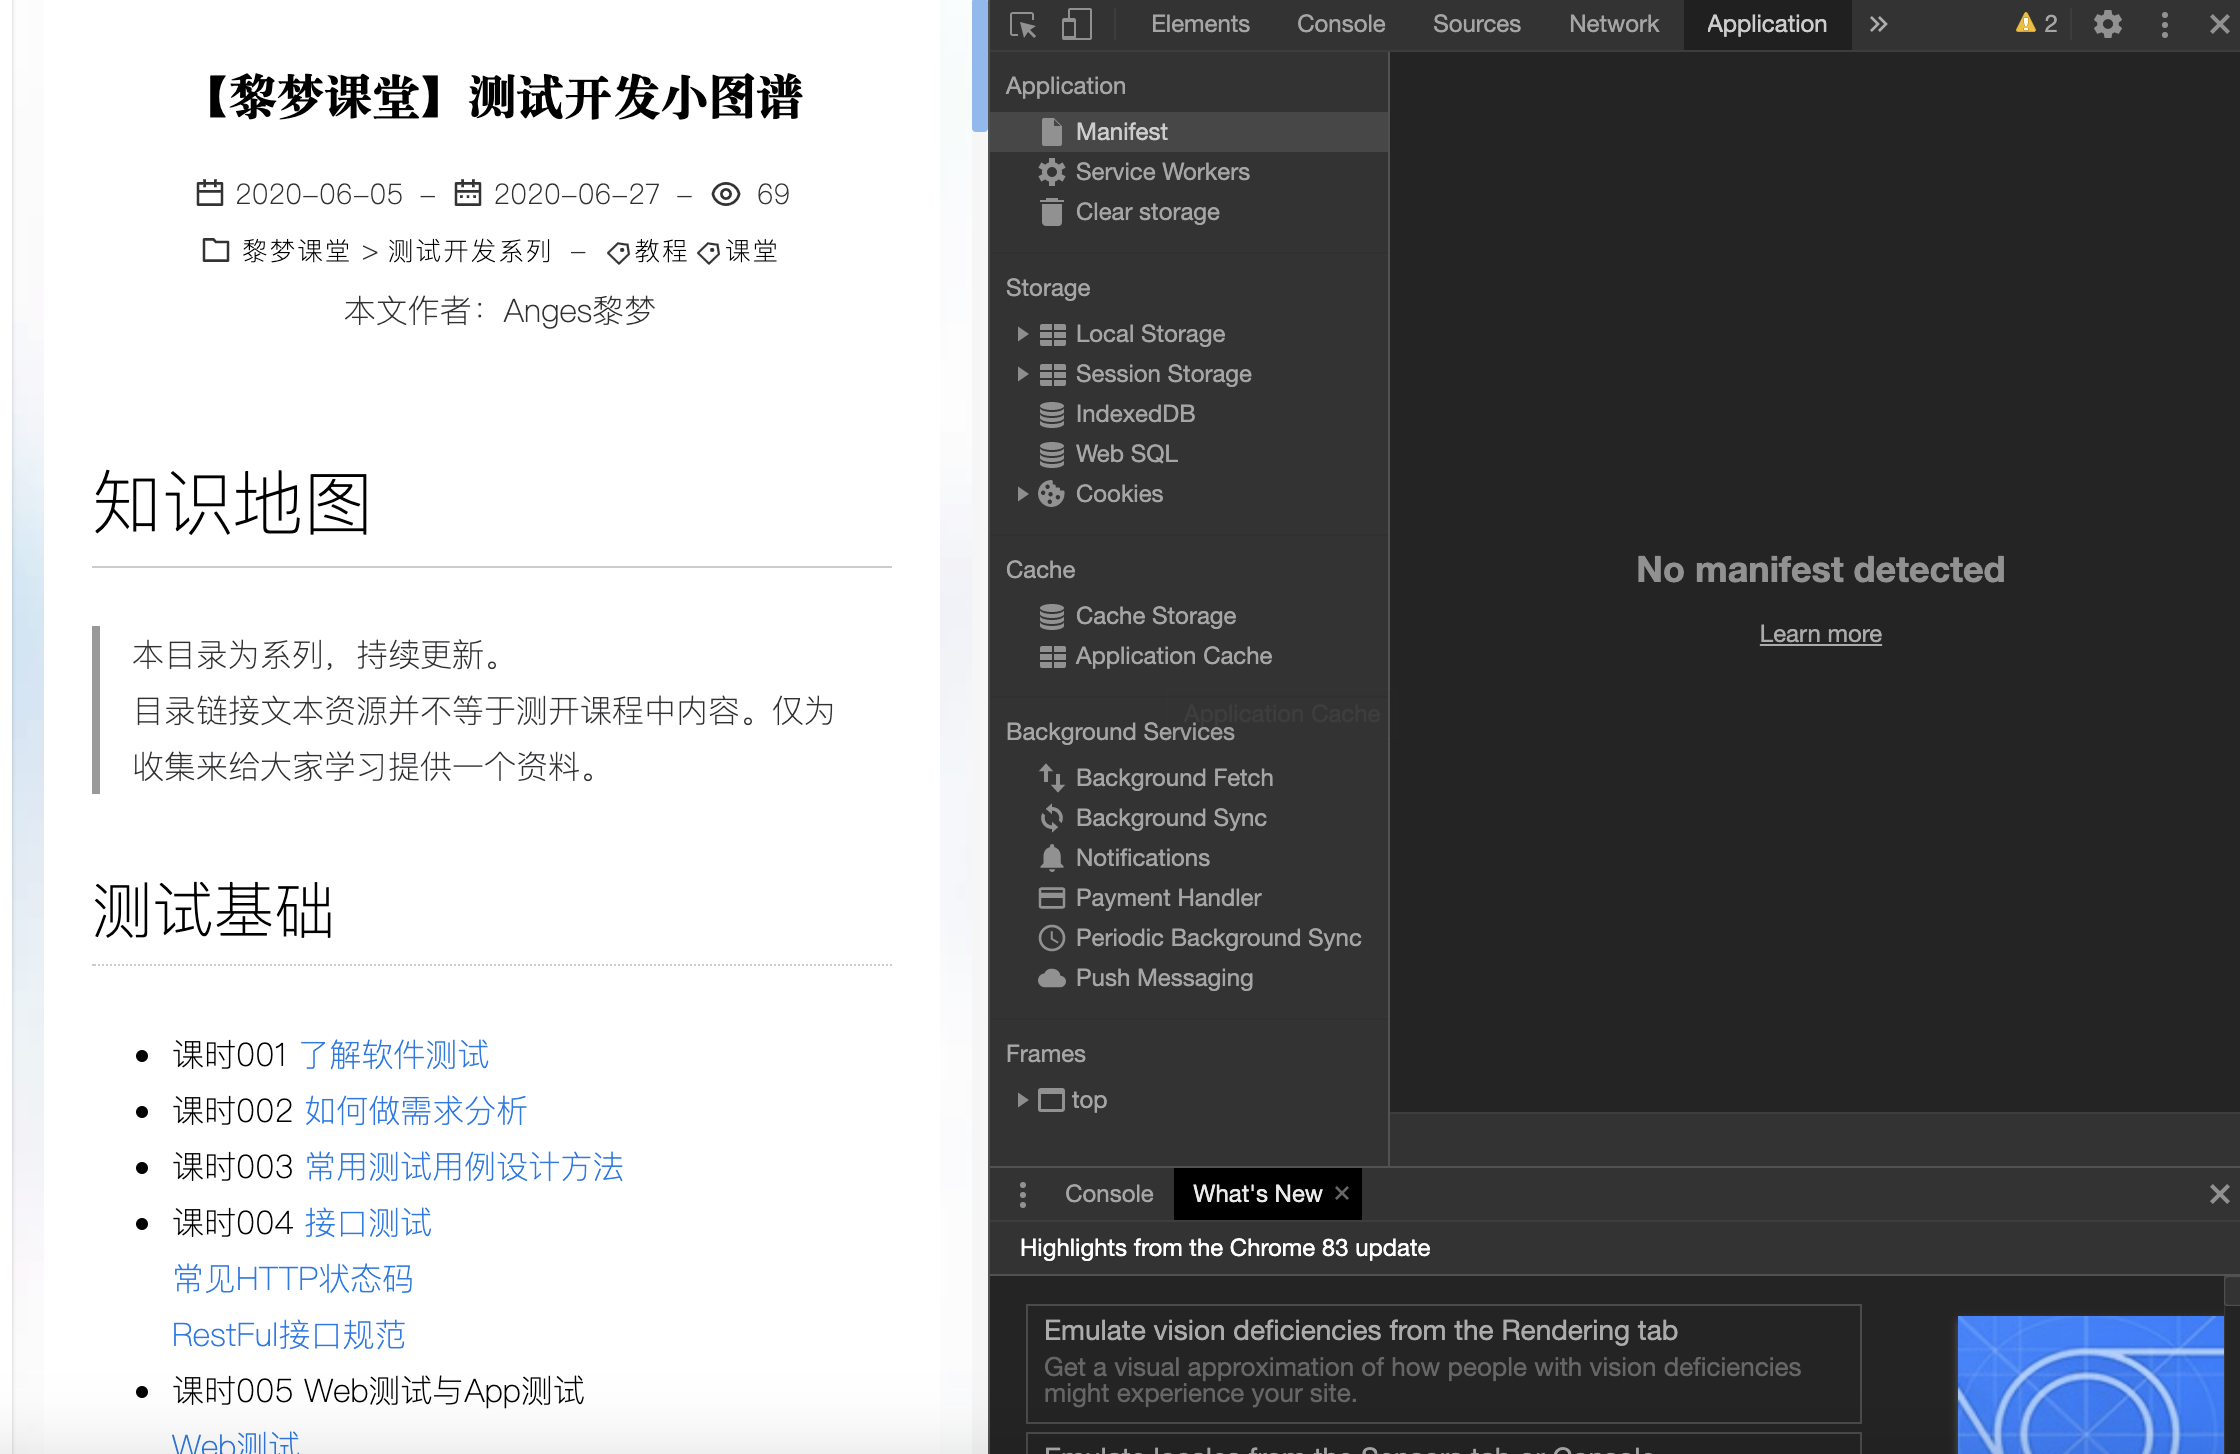Open DevTools settings gear
This screenshot has height=1454, width=2240.
2107,24
